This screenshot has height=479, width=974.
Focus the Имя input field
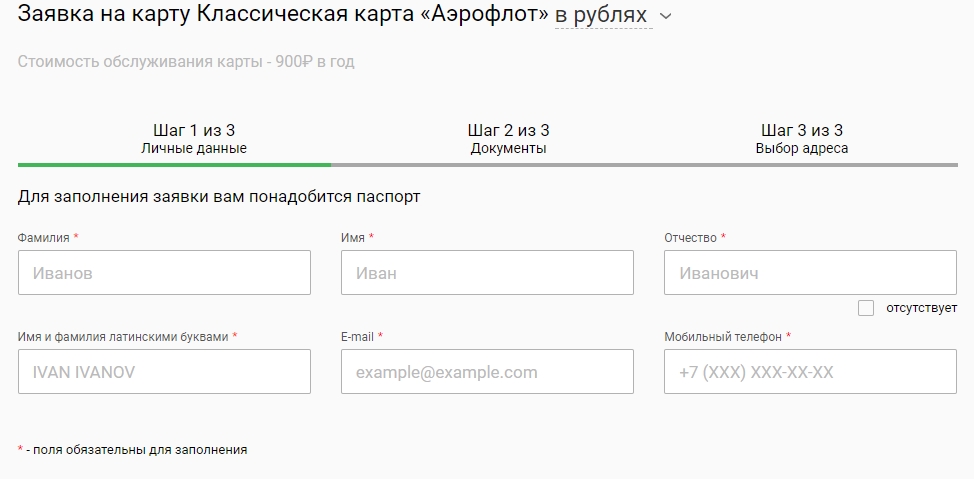click(x=487, y=273)
